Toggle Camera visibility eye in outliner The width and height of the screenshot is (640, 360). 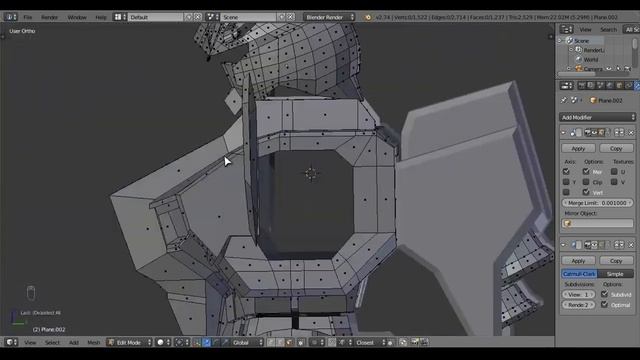(609, 69)
